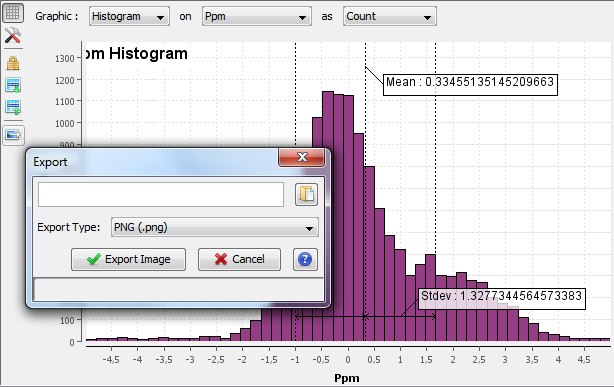Open the Export Type PNG dropdown
The image size is (614, 387).
coord(215,227)
